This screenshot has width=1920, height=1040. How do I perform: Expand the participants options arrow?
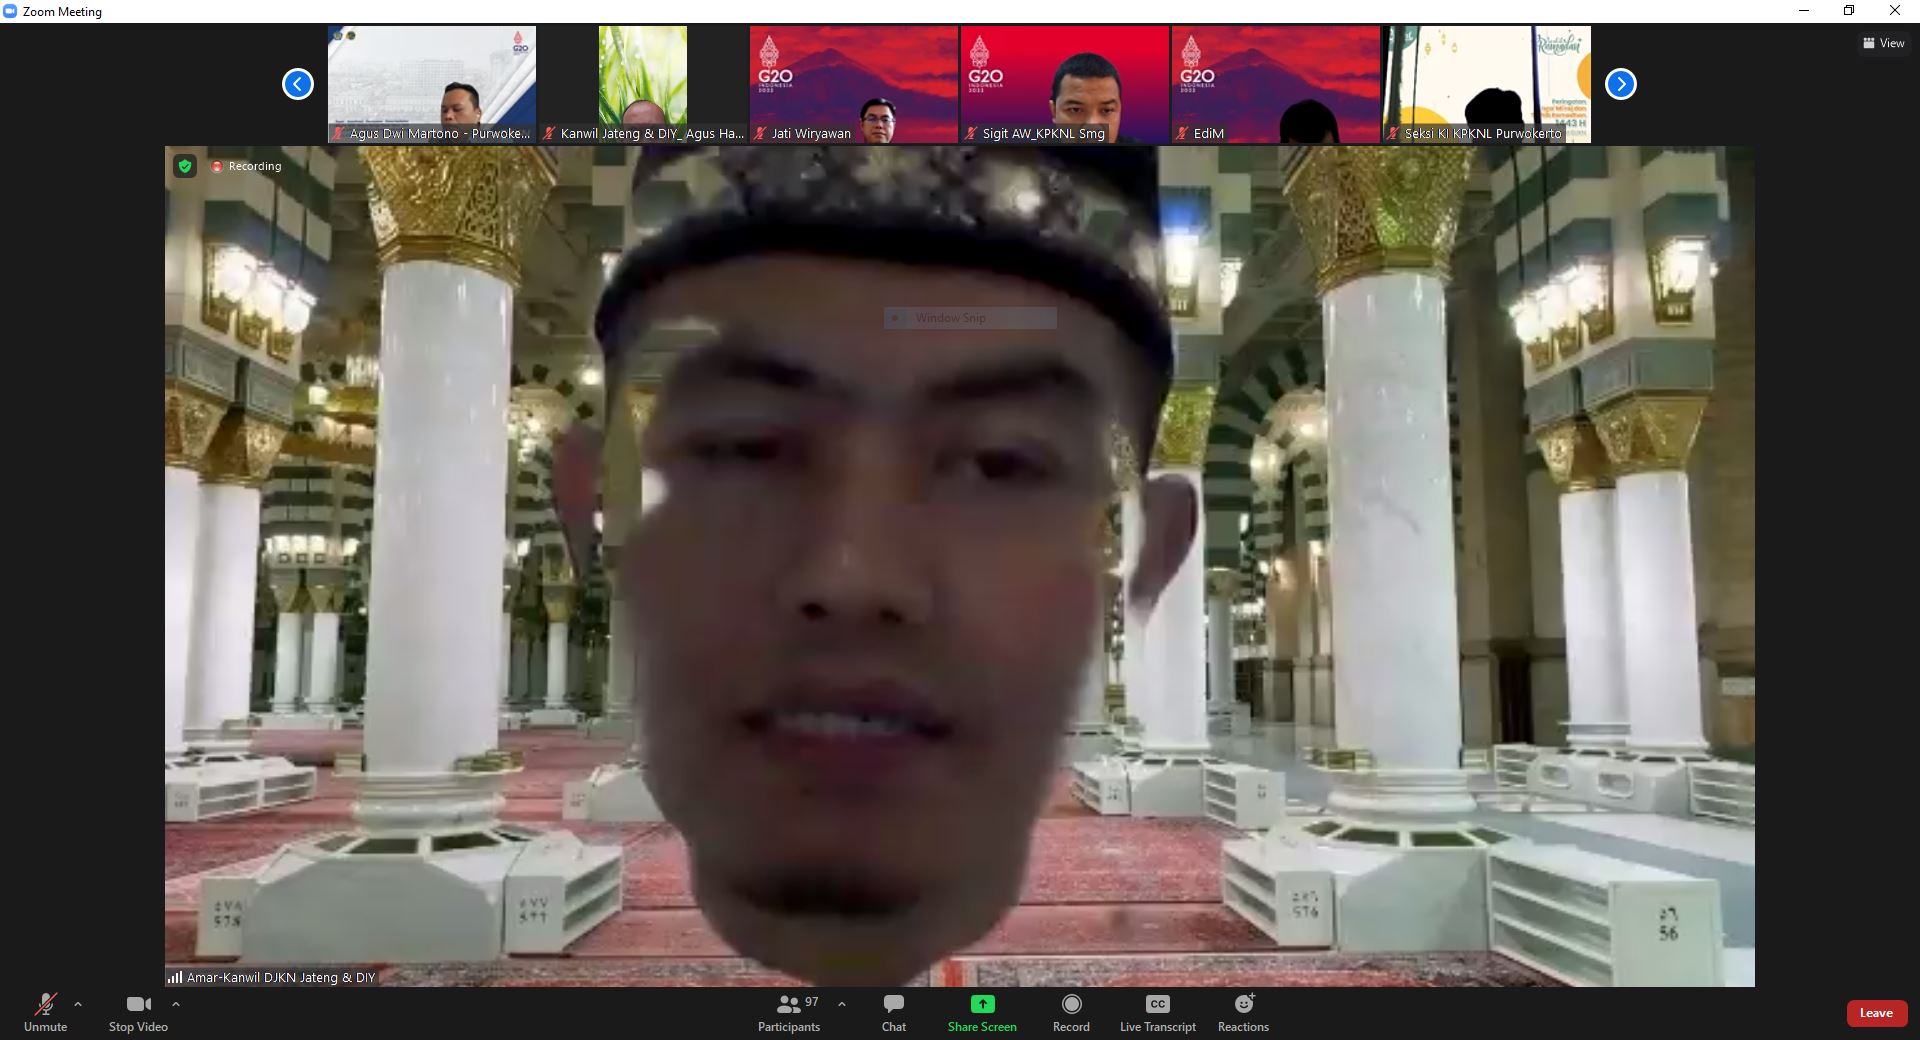tap(842, 1004)
